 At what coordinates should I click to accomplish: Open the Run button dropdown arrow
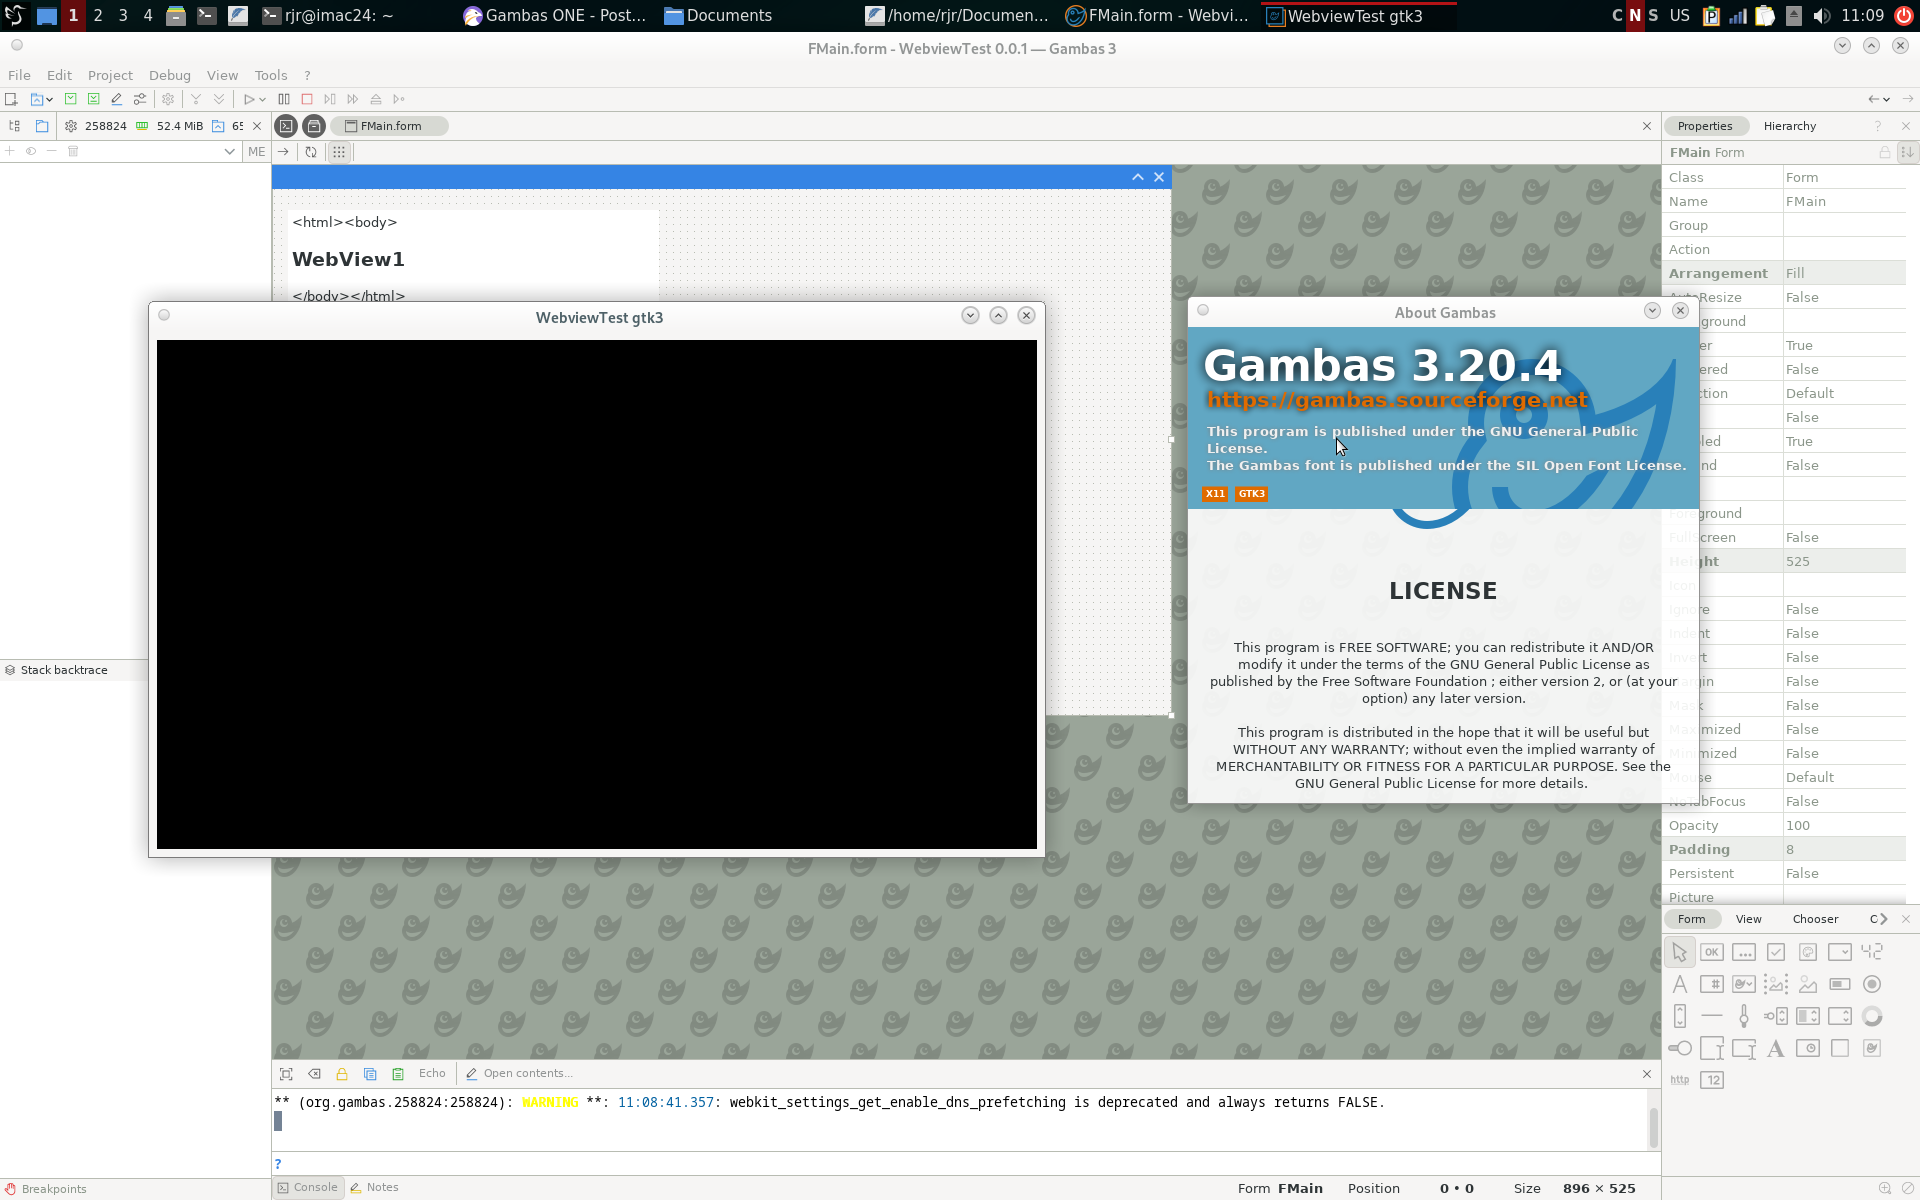(262, 99)
